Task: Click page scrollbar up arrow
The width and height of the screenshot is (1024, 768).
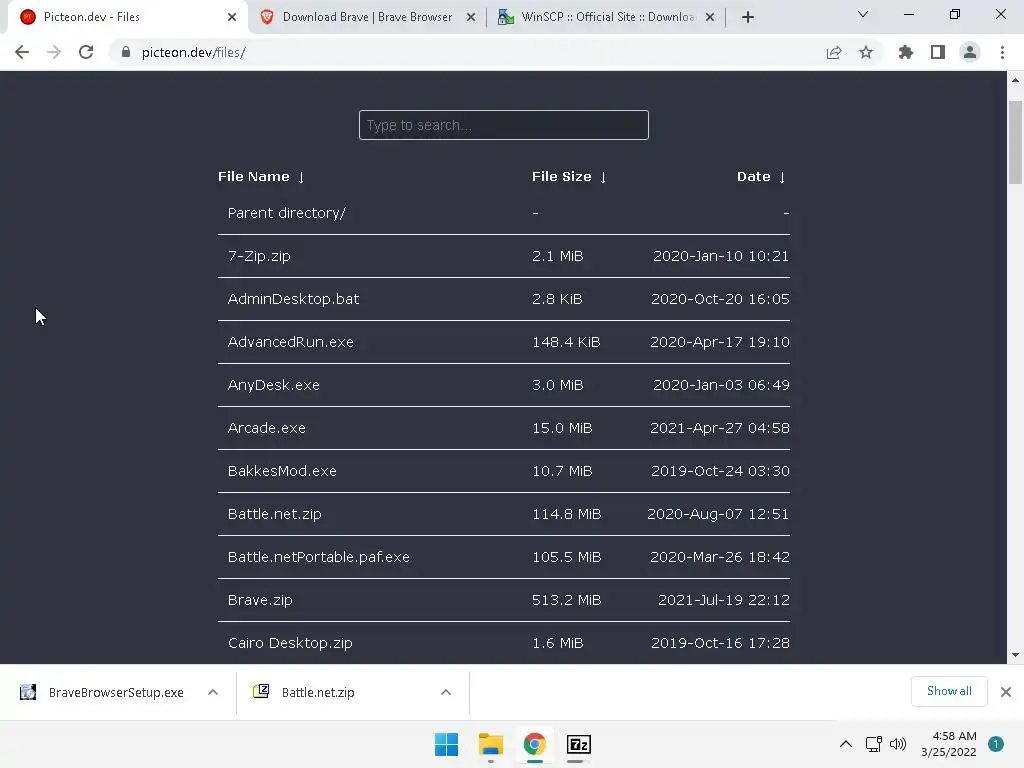Action: (x=1015, y=80)
